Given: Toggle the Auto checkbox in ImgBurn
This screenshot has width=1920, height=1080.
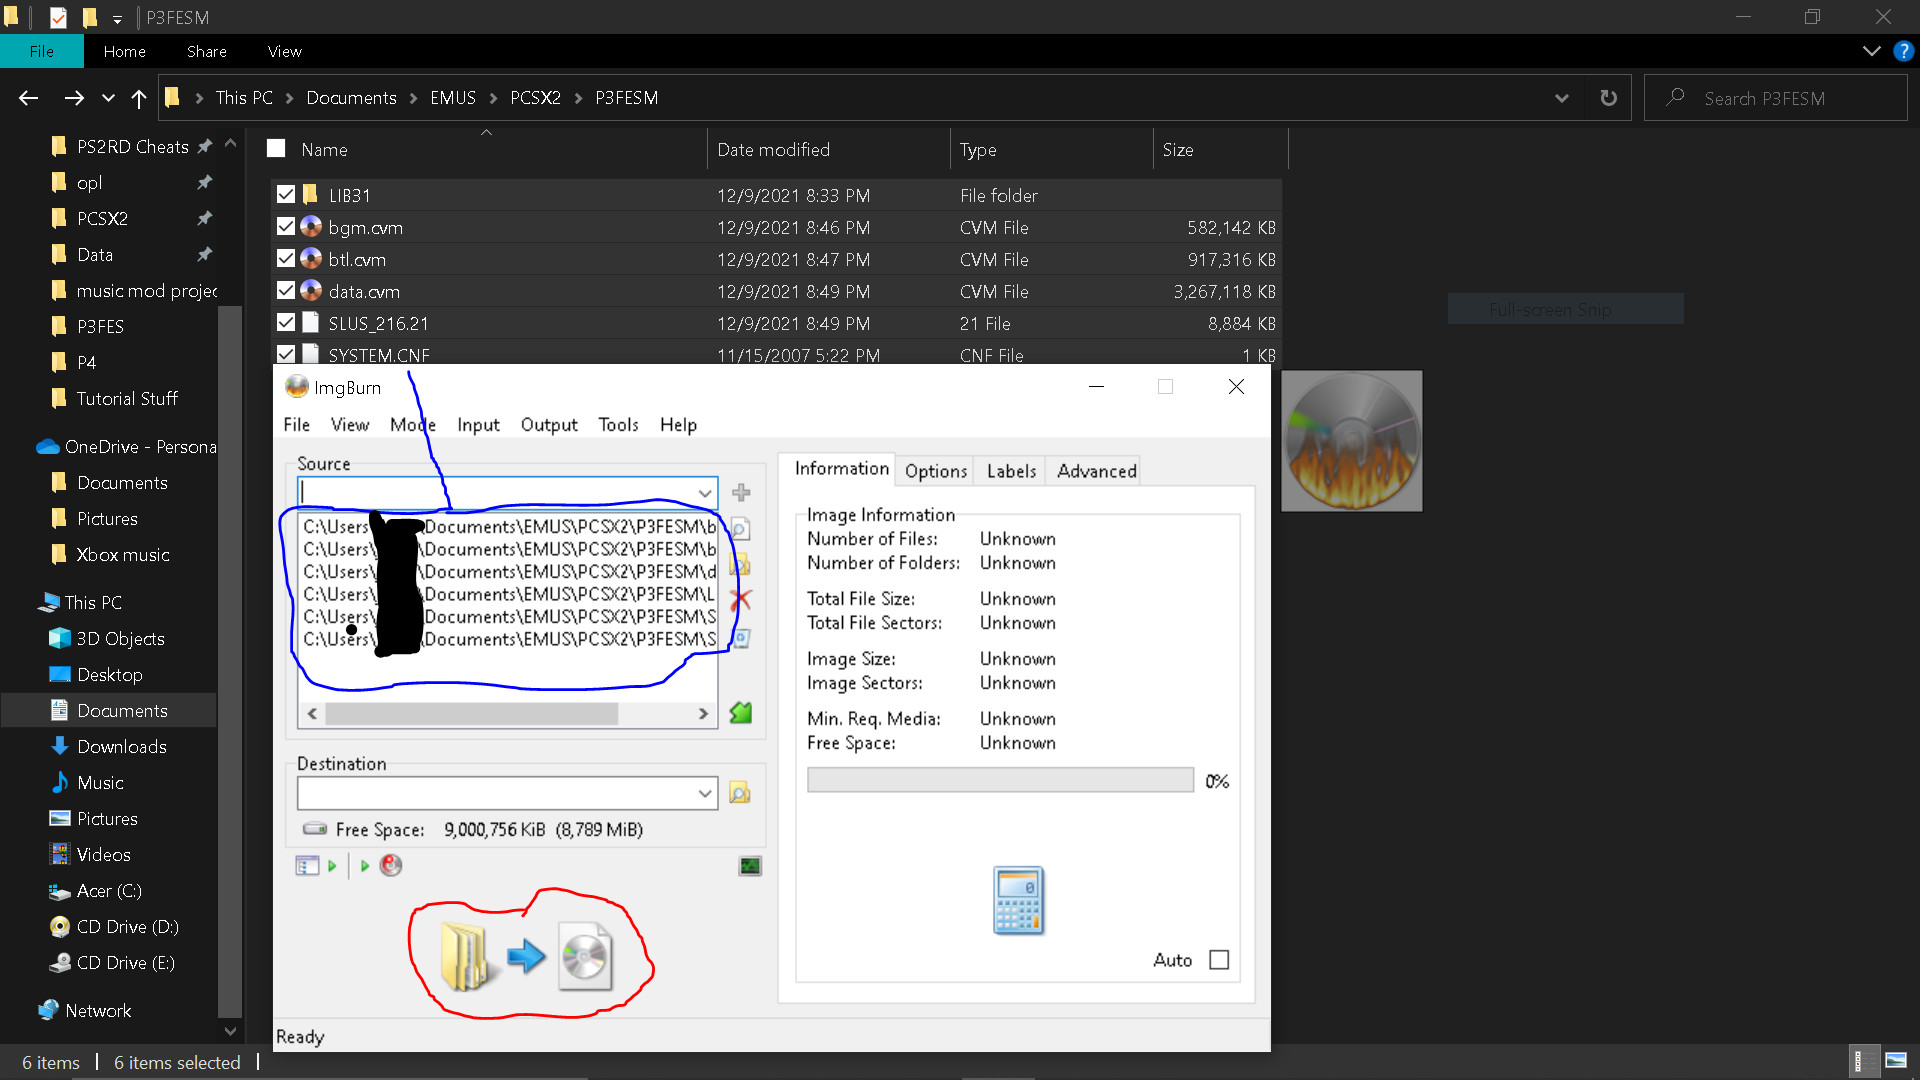Looking at the screenshot, I should 1218,959.
